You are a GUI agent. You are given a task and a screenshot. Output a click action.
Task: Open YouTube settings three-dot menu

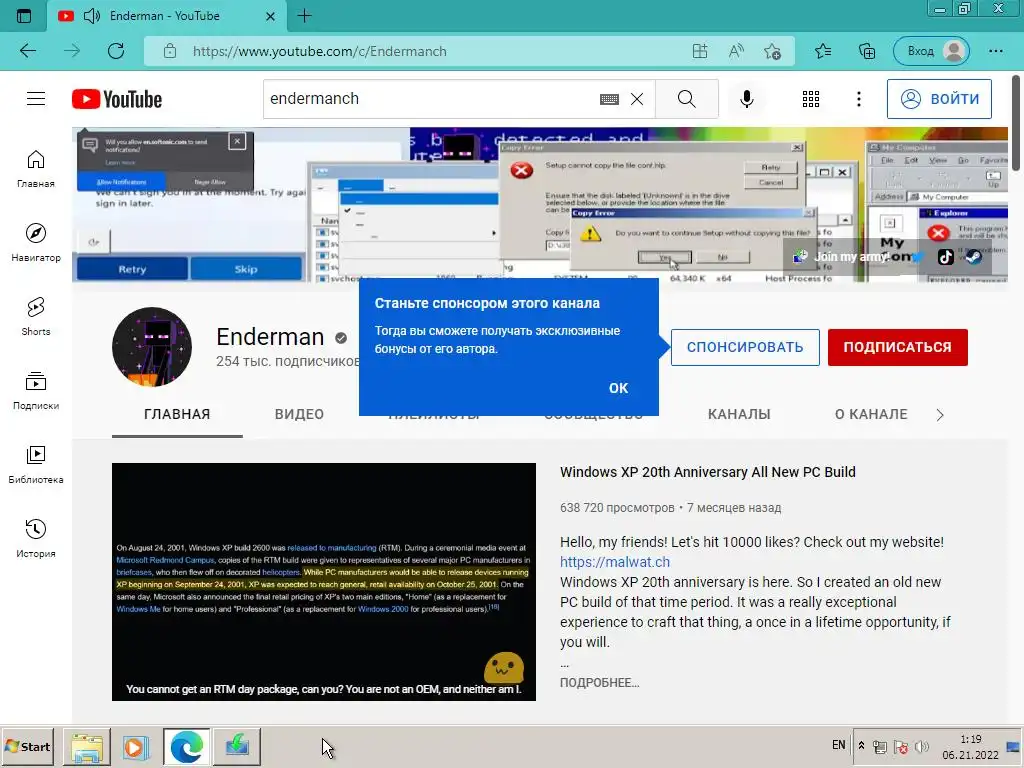pyautogui.click(x=859, y=99)
